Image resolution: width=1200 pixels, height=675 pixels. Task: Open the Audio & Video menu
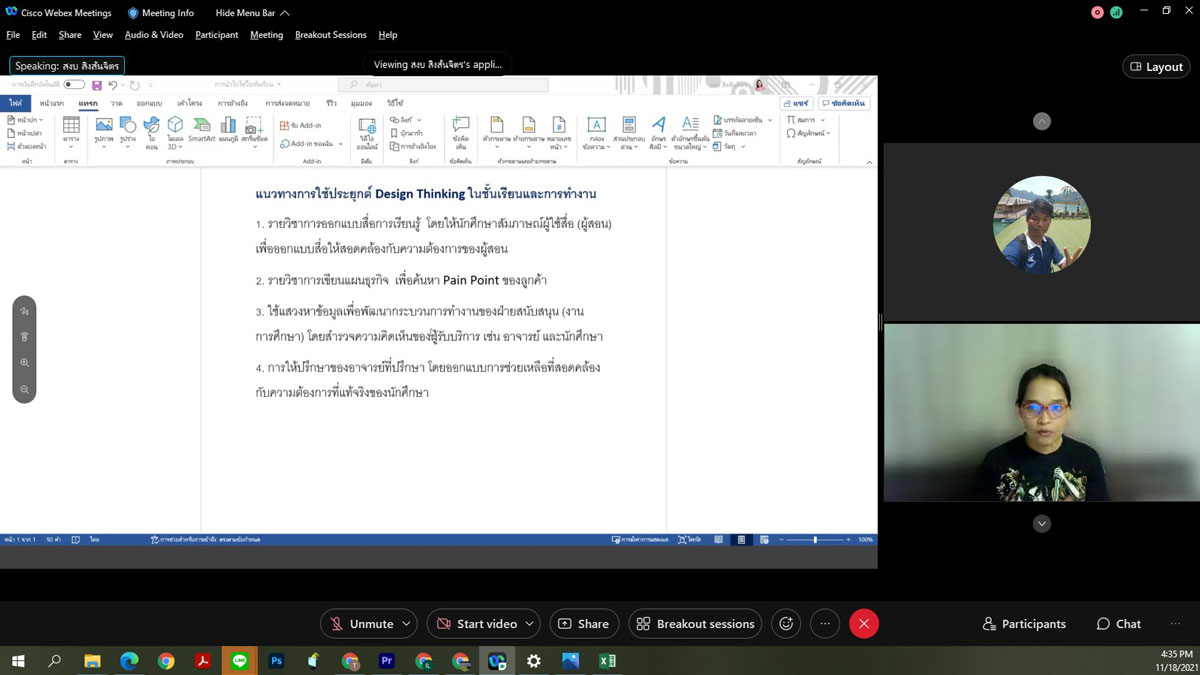(x=154, y=35)
